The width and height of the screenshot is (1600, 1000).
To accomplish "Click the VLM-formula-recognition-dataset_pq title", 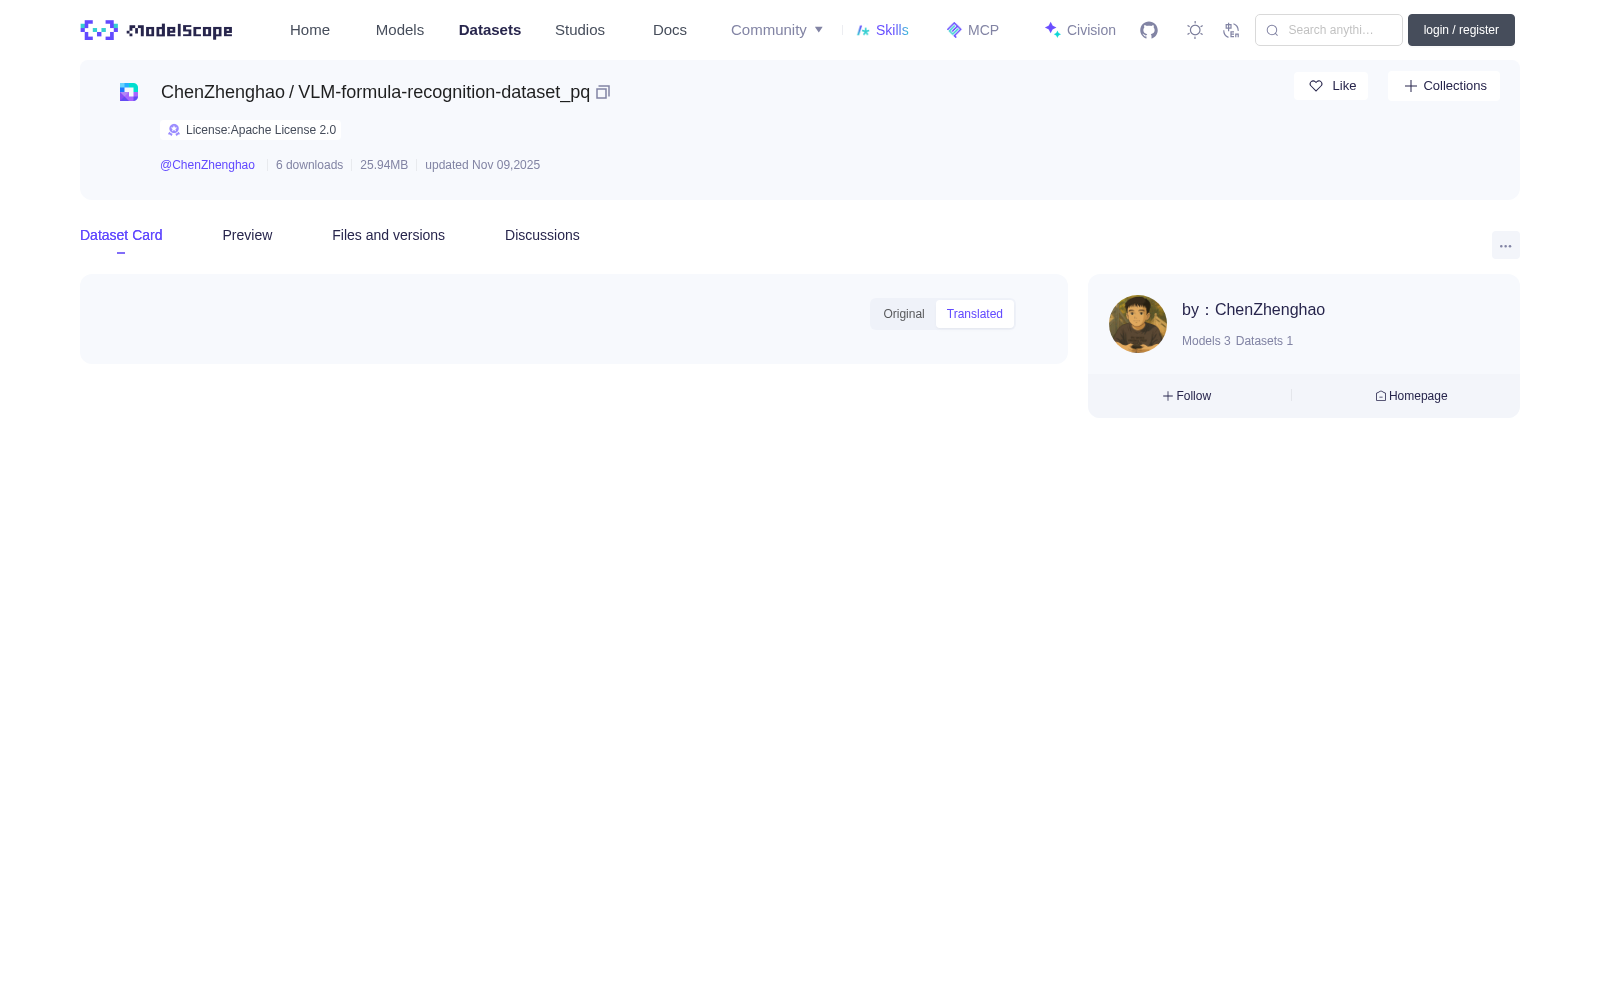I will coord(444,92).
